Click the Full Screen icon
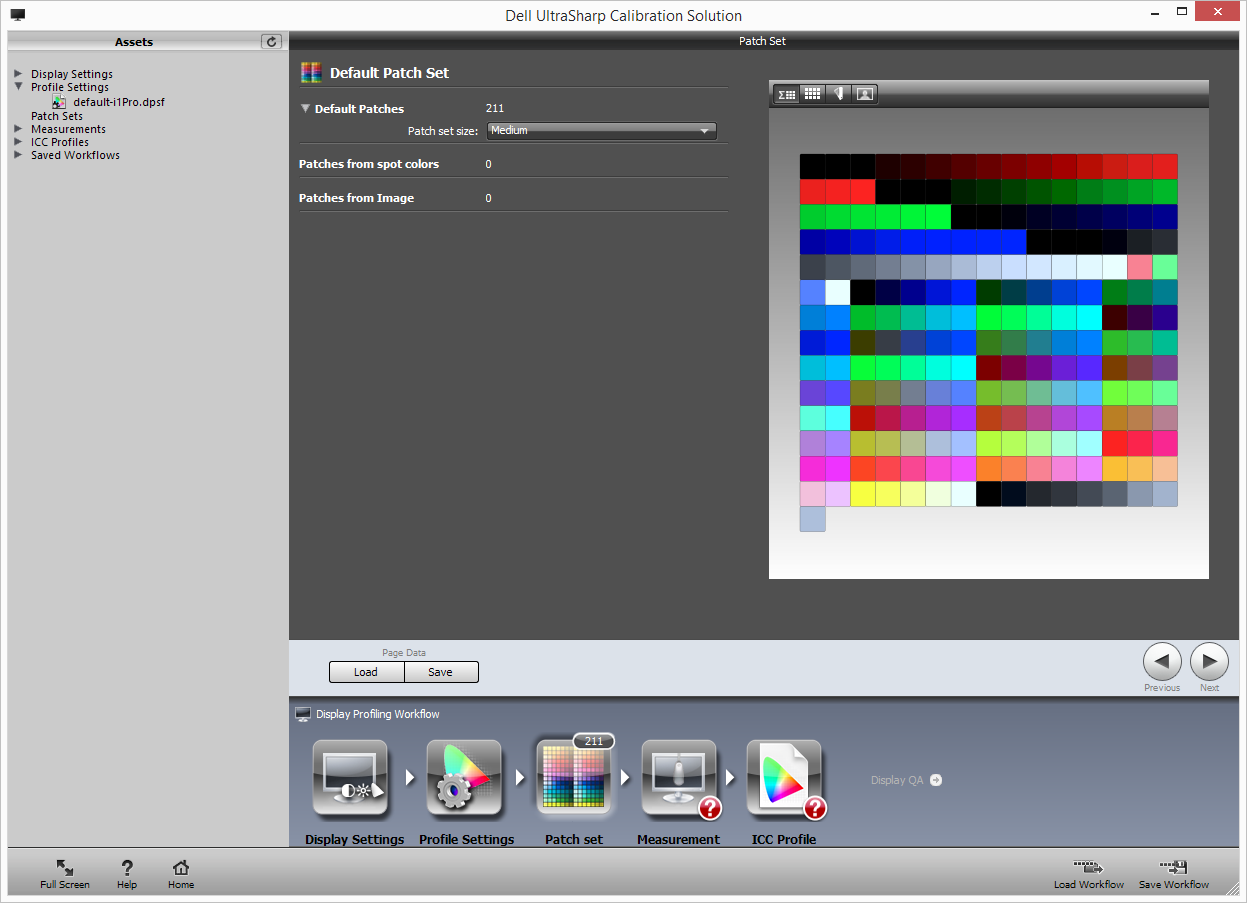 click(x=65, y=868)
